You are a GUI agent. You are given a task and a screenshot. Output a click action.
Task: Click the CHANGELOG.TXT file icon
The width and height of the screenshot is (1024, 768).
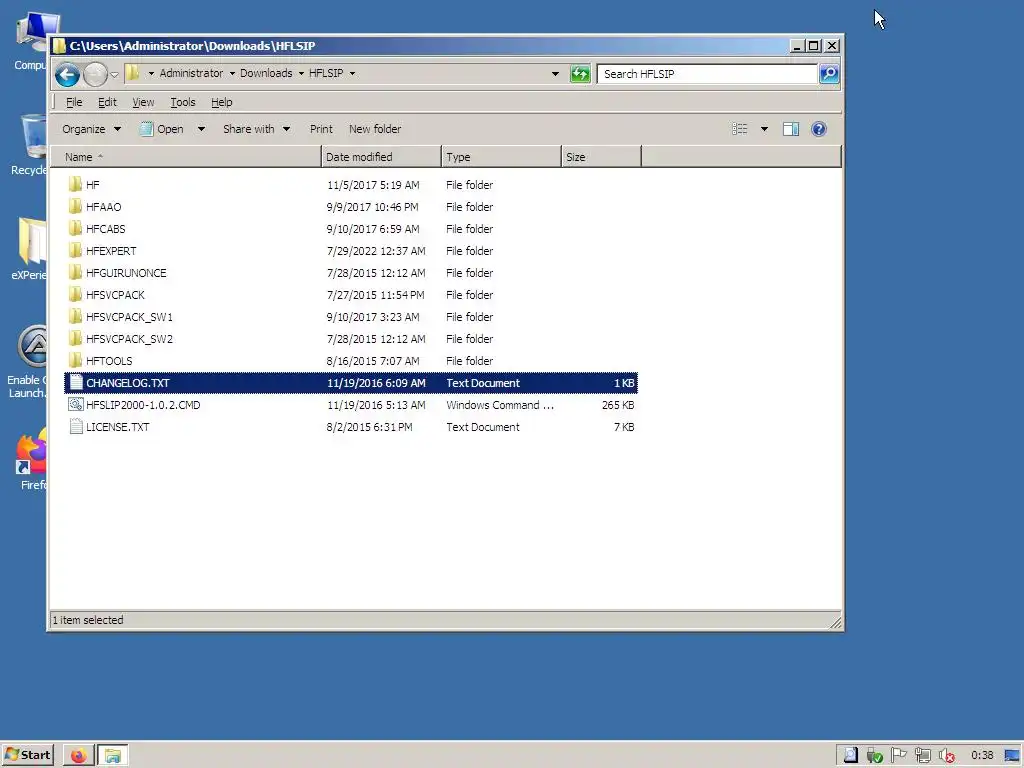click(x=76, y=383)
